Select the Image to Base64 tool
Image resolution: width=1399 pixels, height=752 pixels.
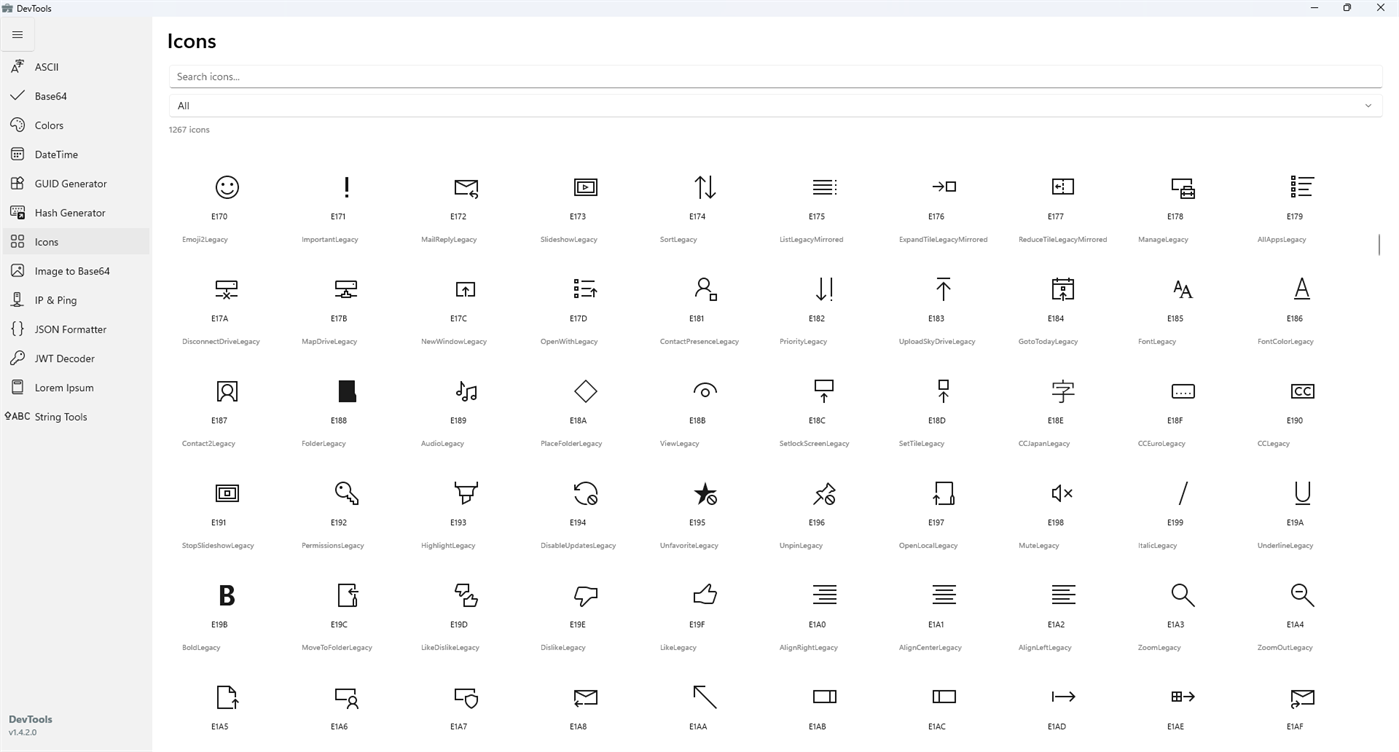(75, 271)
